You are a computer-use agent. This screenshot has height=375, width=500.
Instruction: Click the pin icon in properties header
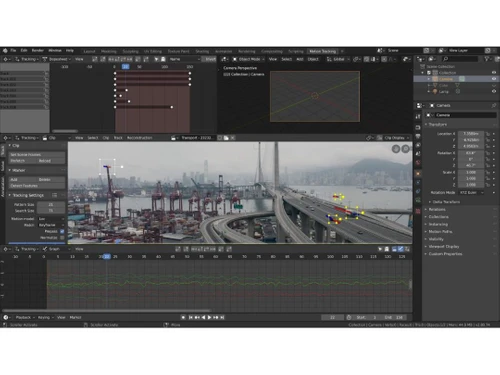coord(494,105)
